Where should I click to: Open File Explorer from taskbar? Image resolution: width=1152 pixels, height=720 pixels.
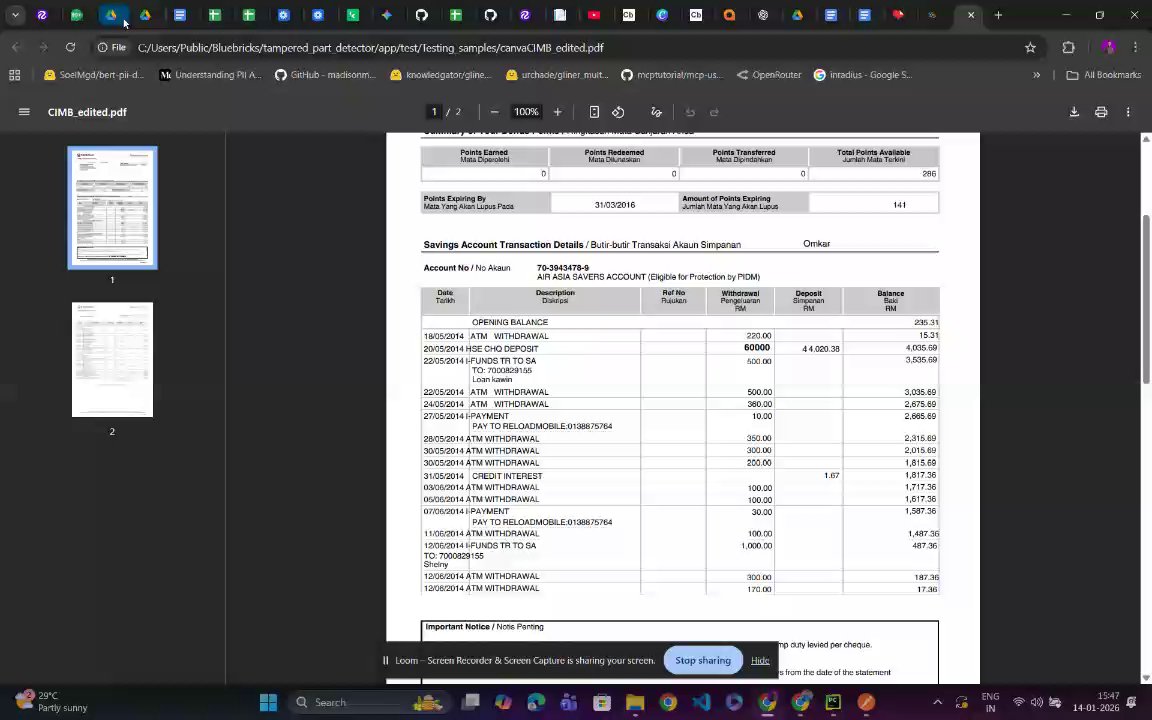pyautogui.click(x=635, y=702)
